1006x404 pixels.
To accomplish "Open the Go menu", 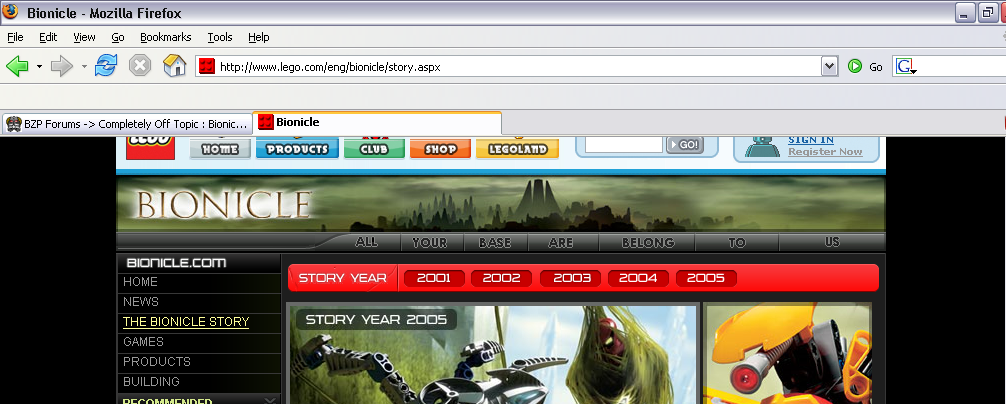I will (118, 37).
